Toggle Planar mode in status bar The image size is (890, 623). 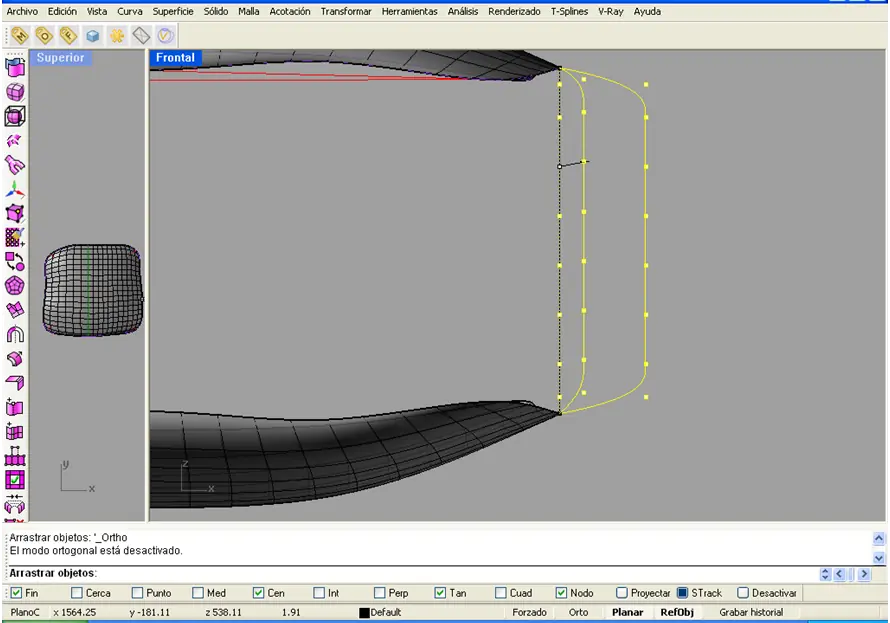point(627,612)
